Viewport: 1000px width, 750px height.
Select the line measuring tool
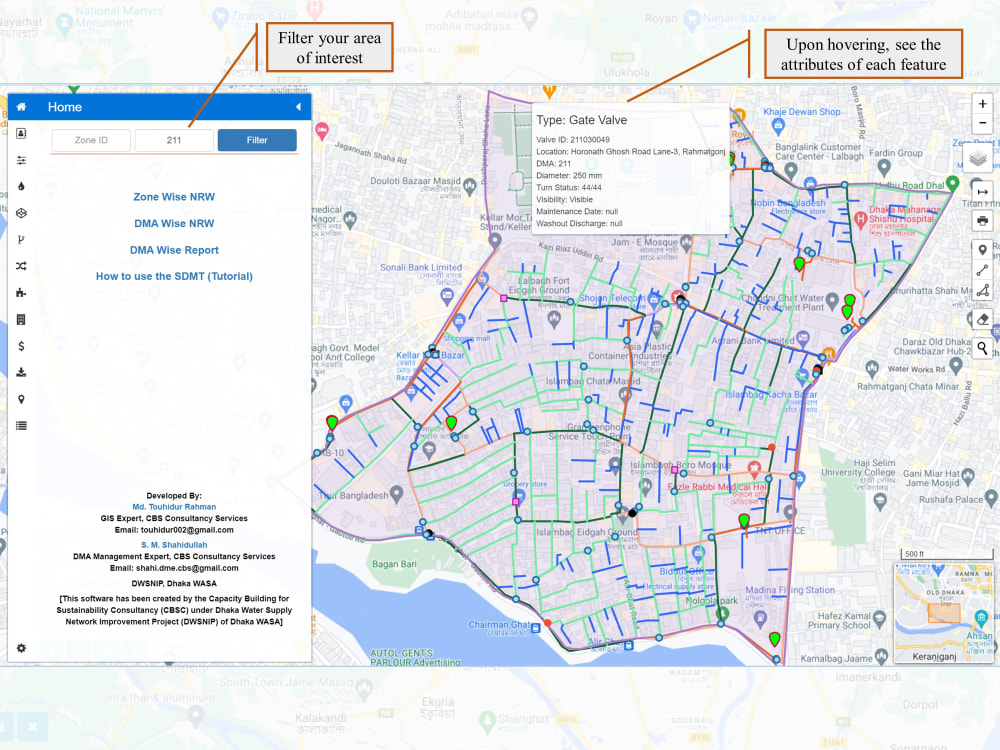tap(982, 270)
